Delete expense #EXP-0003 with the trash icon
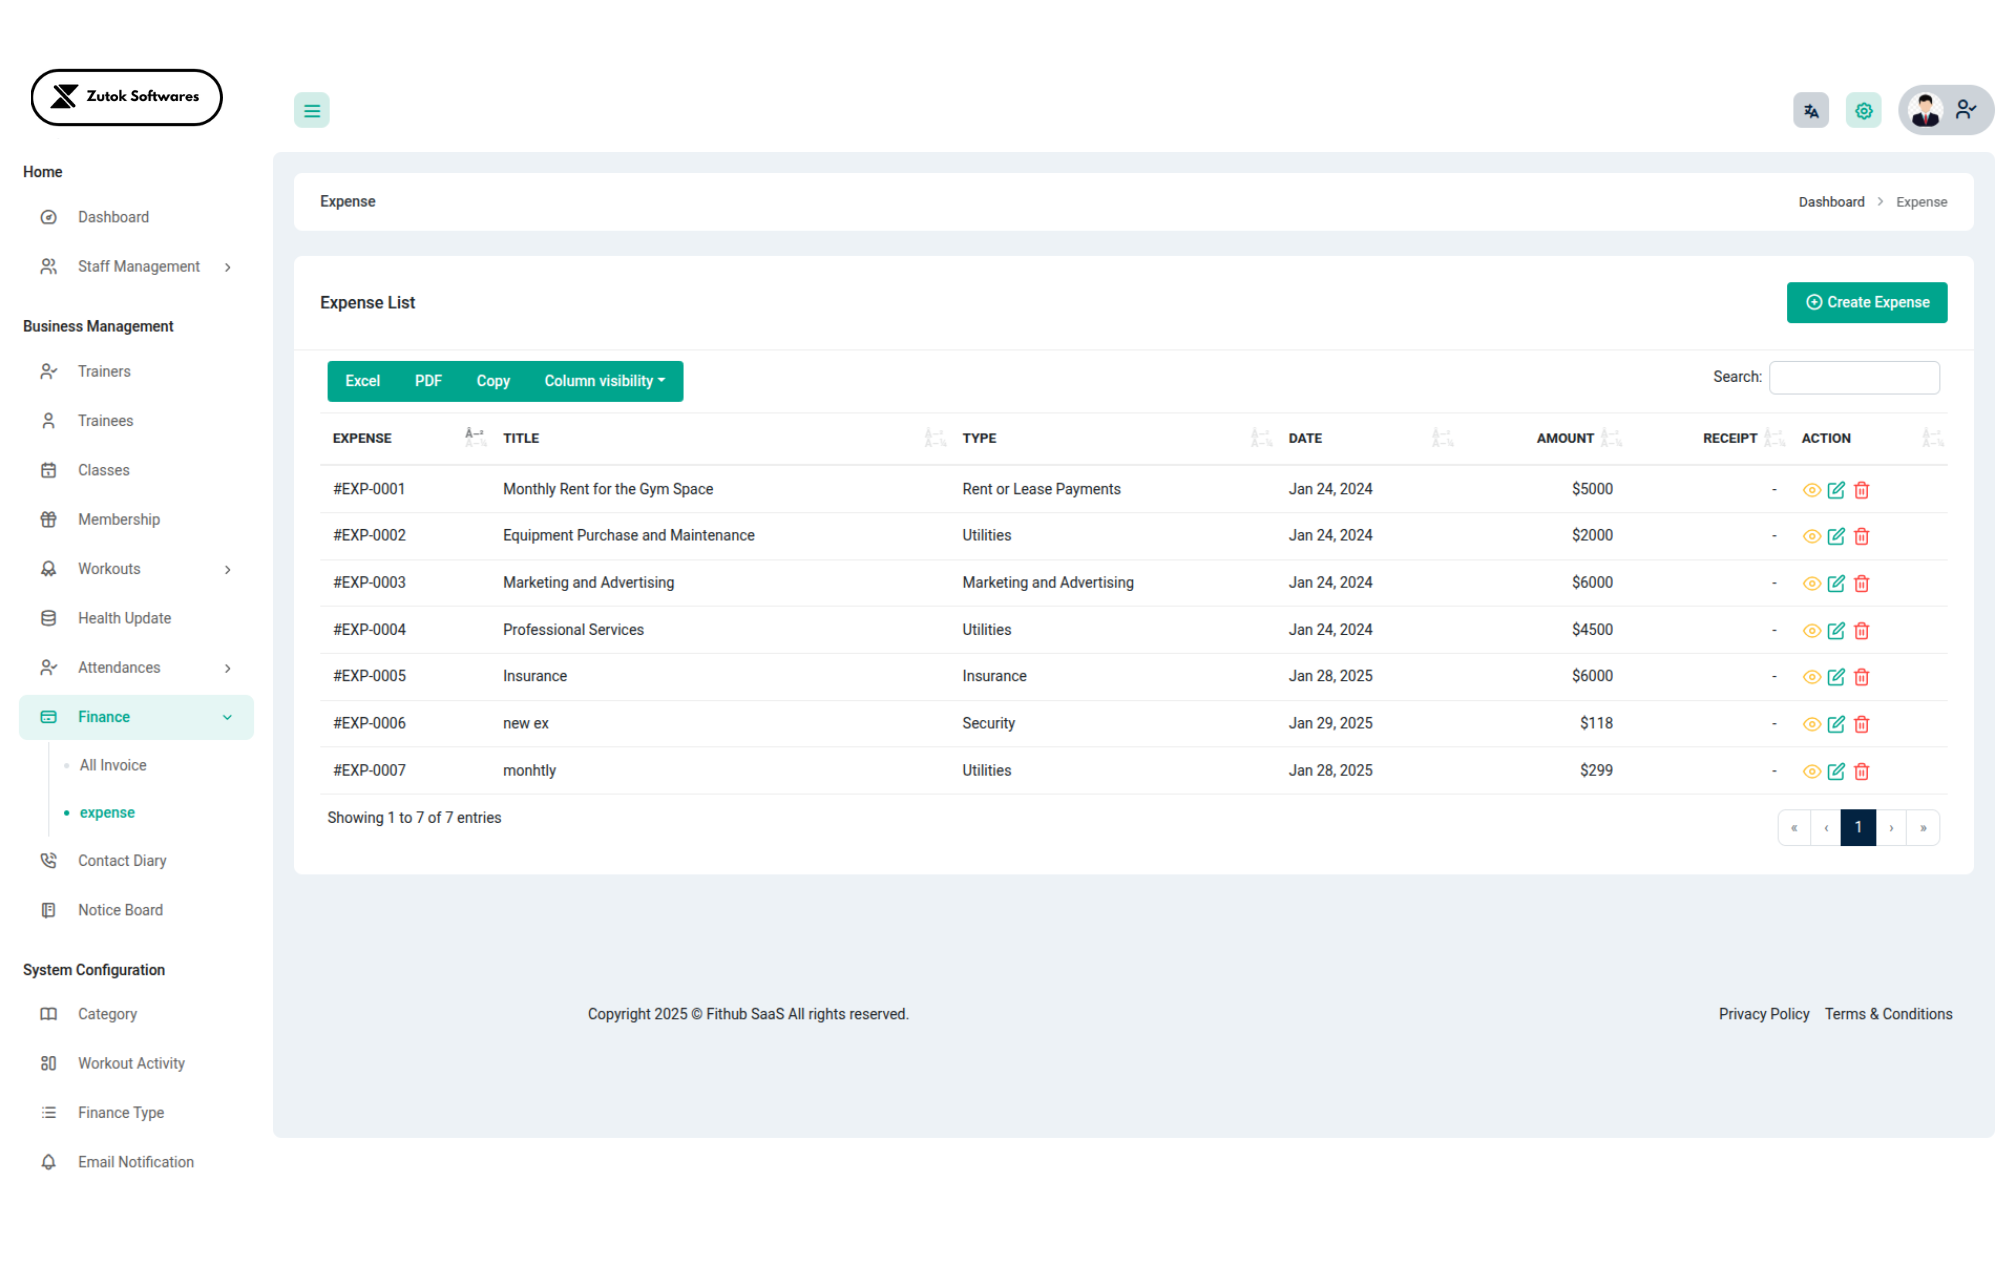Screen dimensions: 2016x1270 [1861, 584]
